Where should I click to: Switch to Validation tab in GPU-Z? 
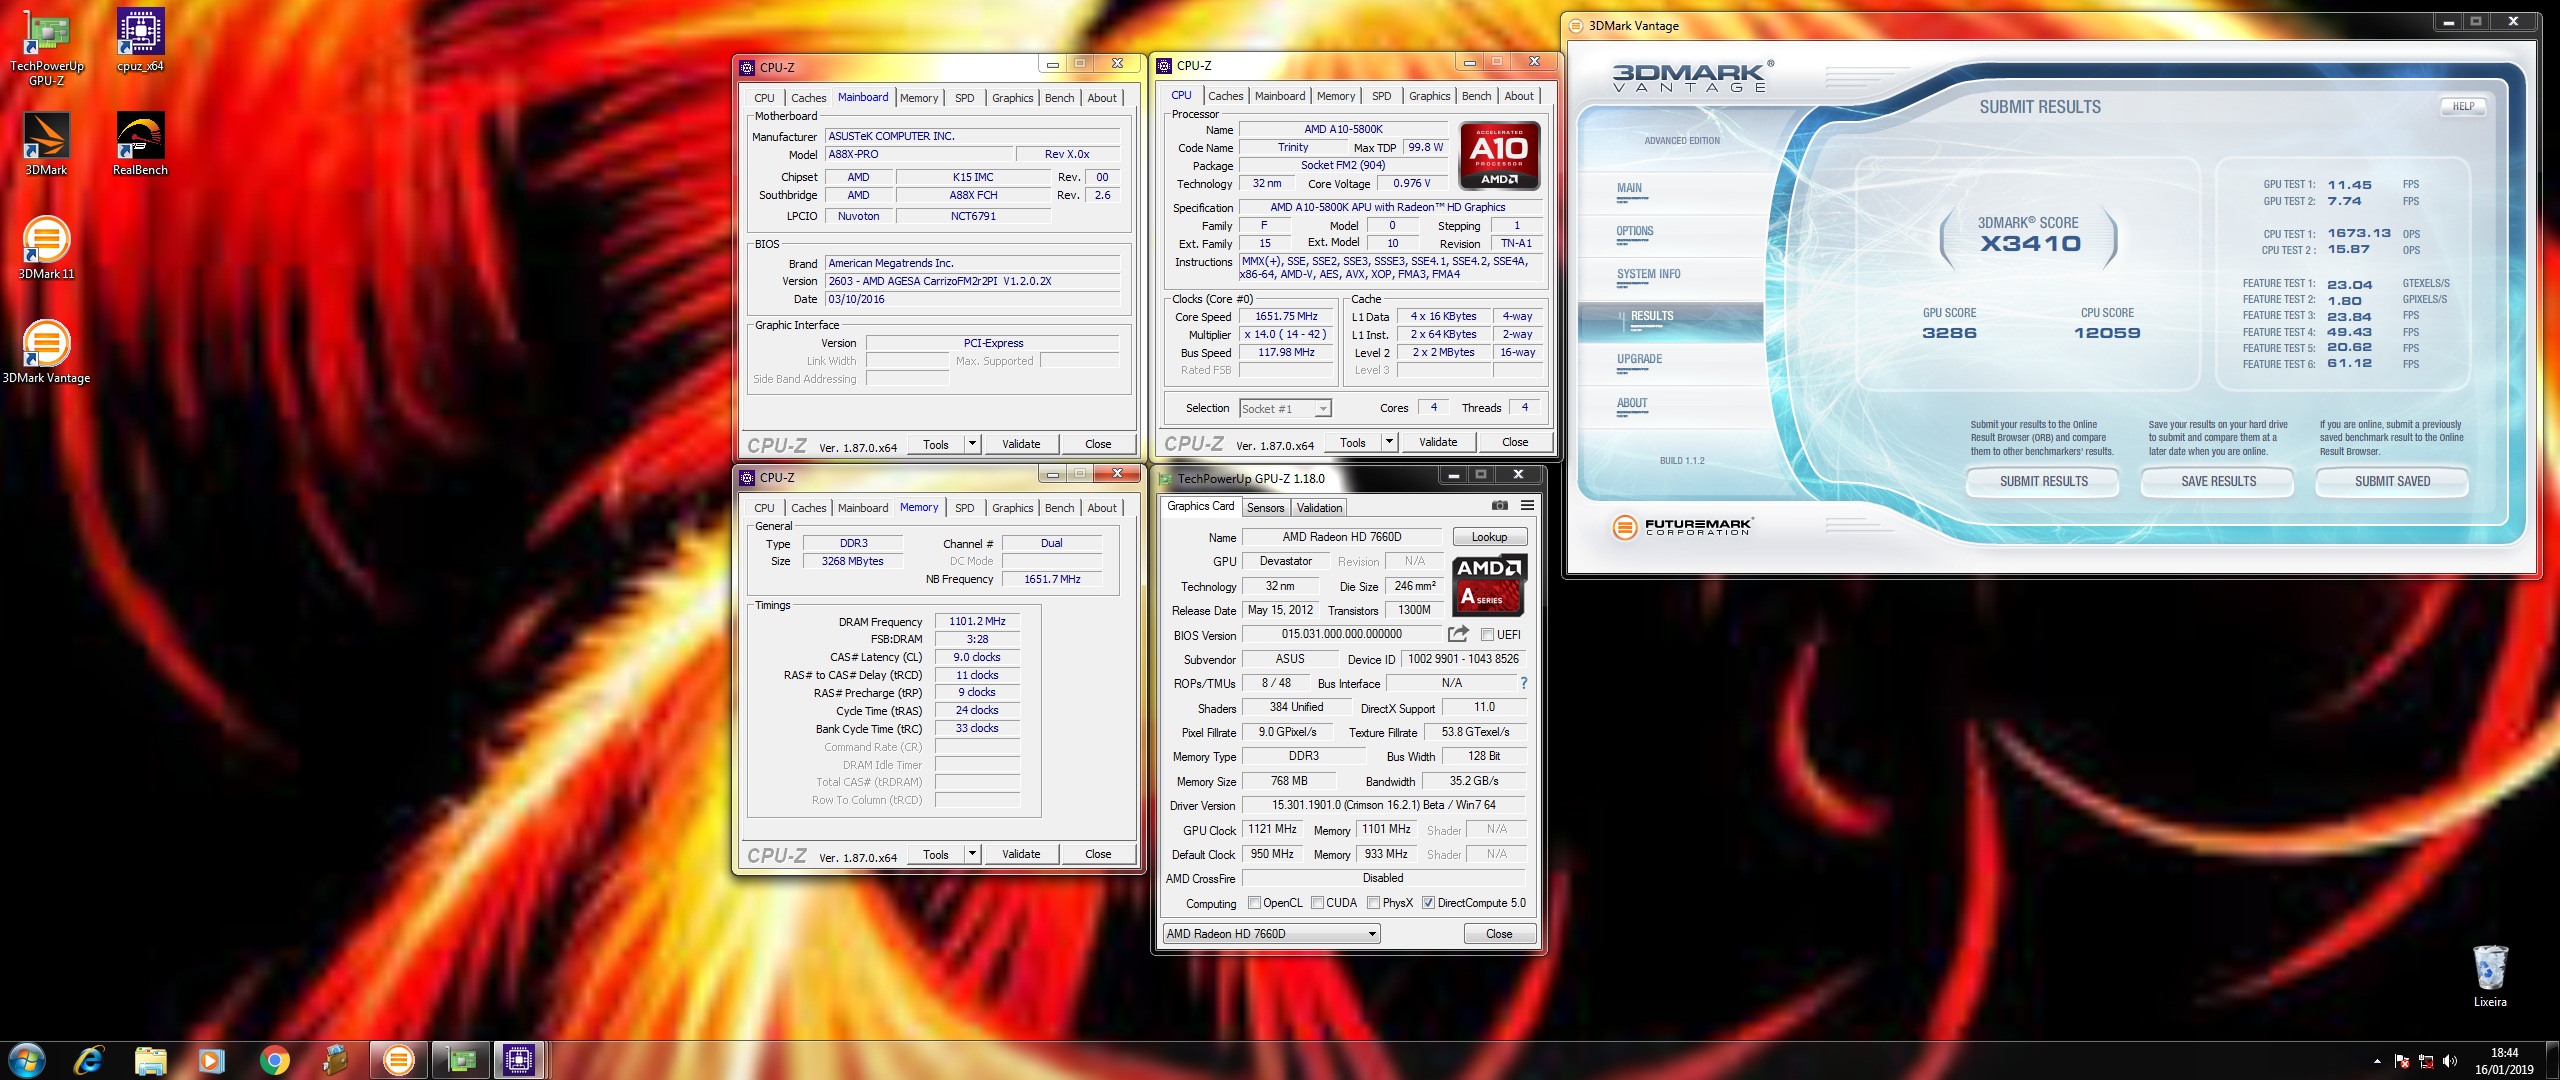point(1319,508)
